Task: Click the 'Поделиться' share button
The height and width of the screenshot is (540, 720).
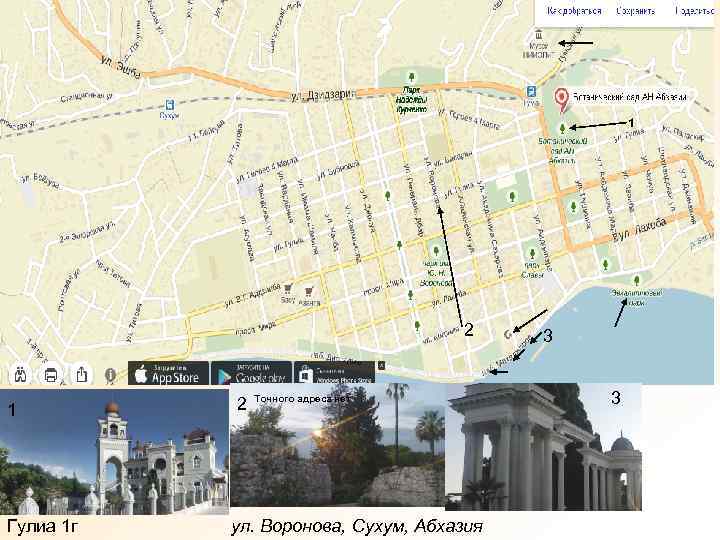Action: (694, 11)
